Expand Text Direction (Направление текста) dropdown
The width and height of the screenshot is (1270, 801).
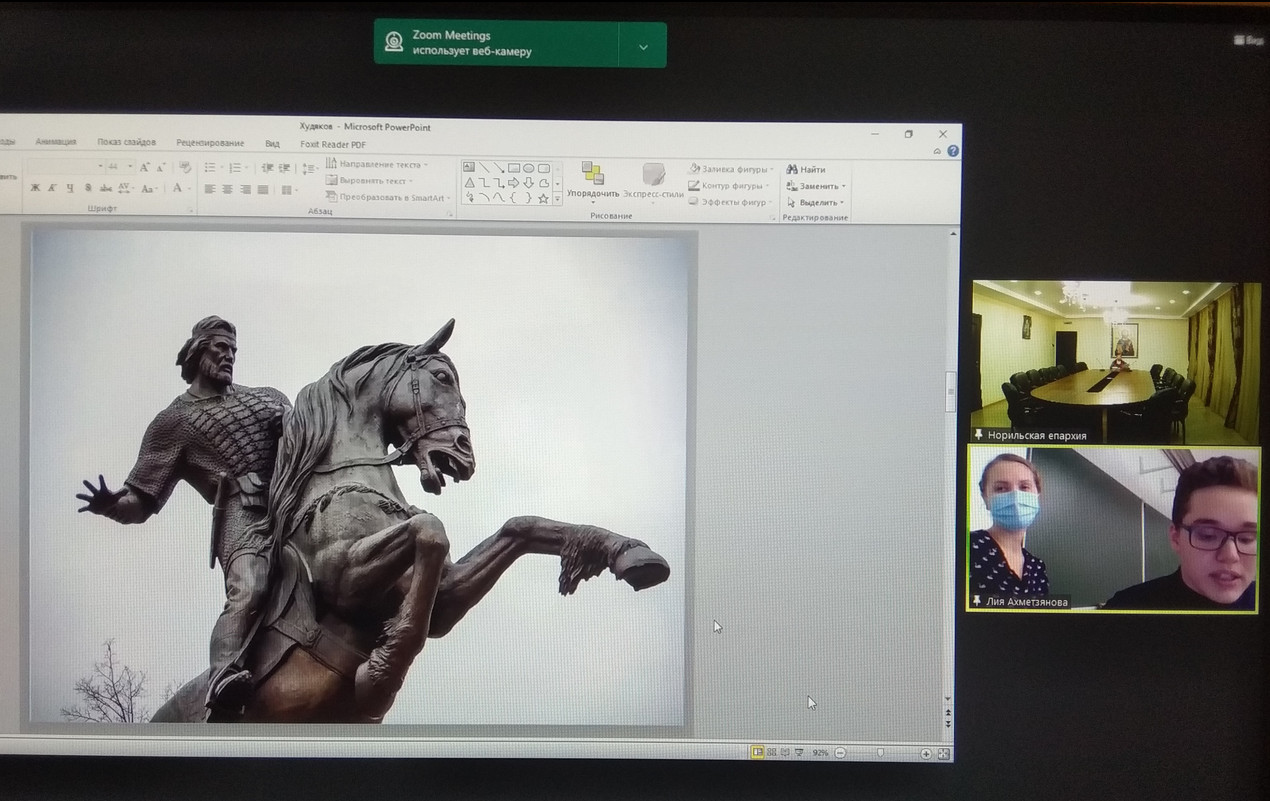378,164
